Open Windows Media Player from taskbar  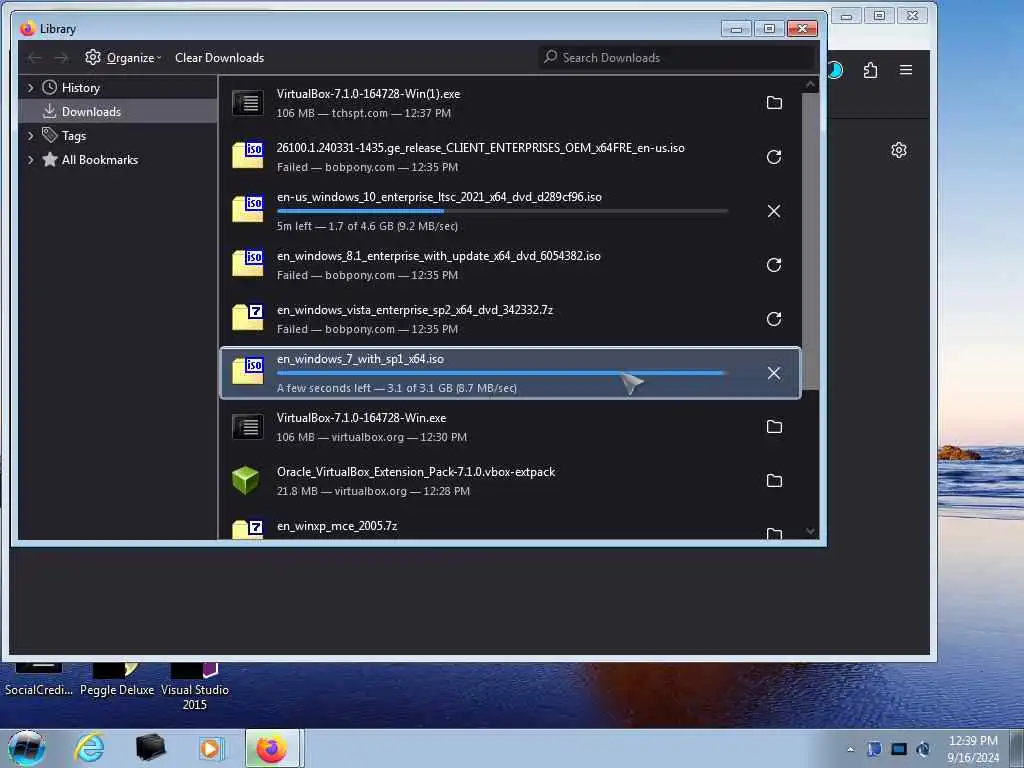tap(211, 748)
